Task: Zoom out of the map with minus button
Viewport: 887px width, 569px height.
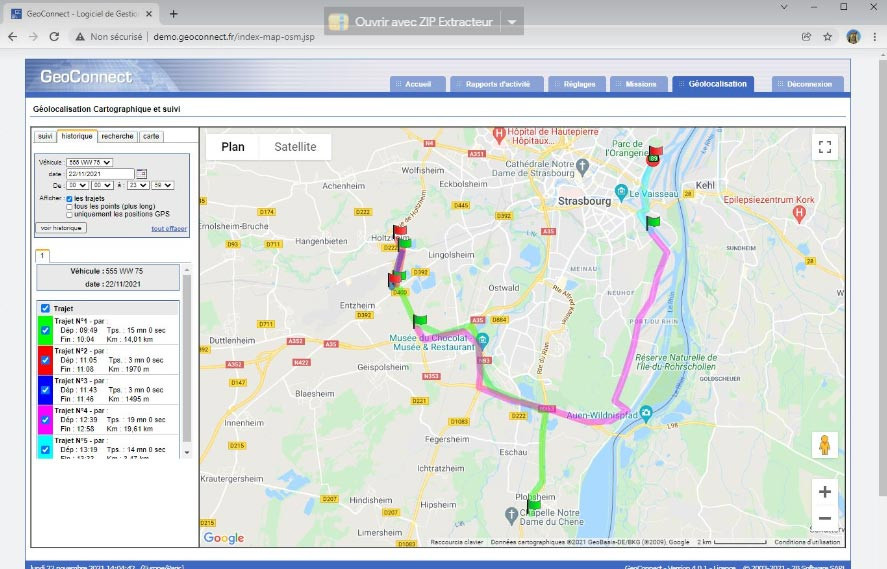Action: (x=824, y=518)
